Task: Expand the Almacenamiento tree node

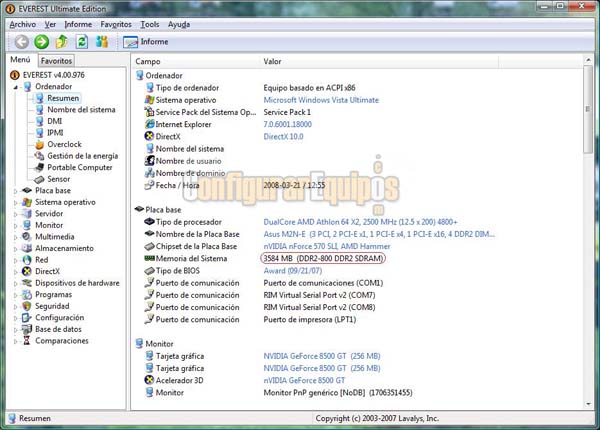Action: [16, 249]
